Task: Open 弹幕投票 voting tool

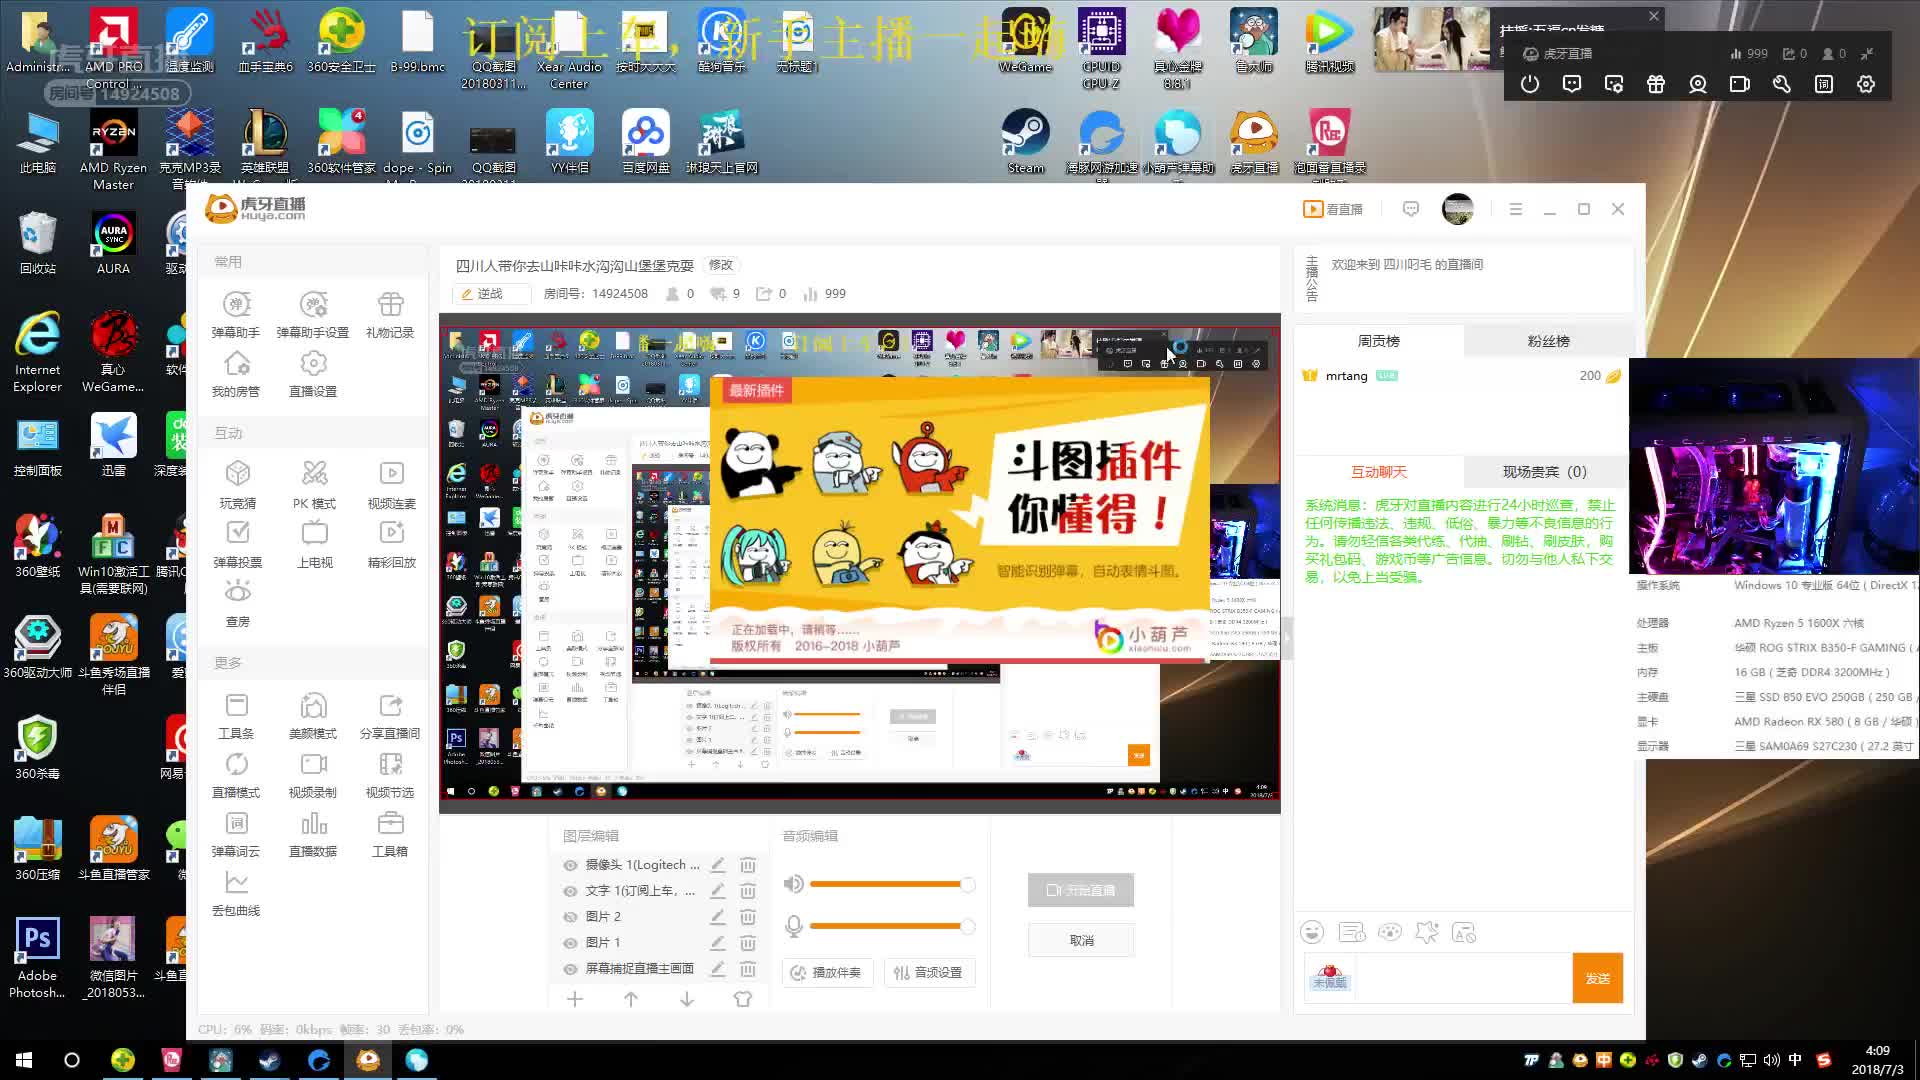Action: click(x=238, y=544)
